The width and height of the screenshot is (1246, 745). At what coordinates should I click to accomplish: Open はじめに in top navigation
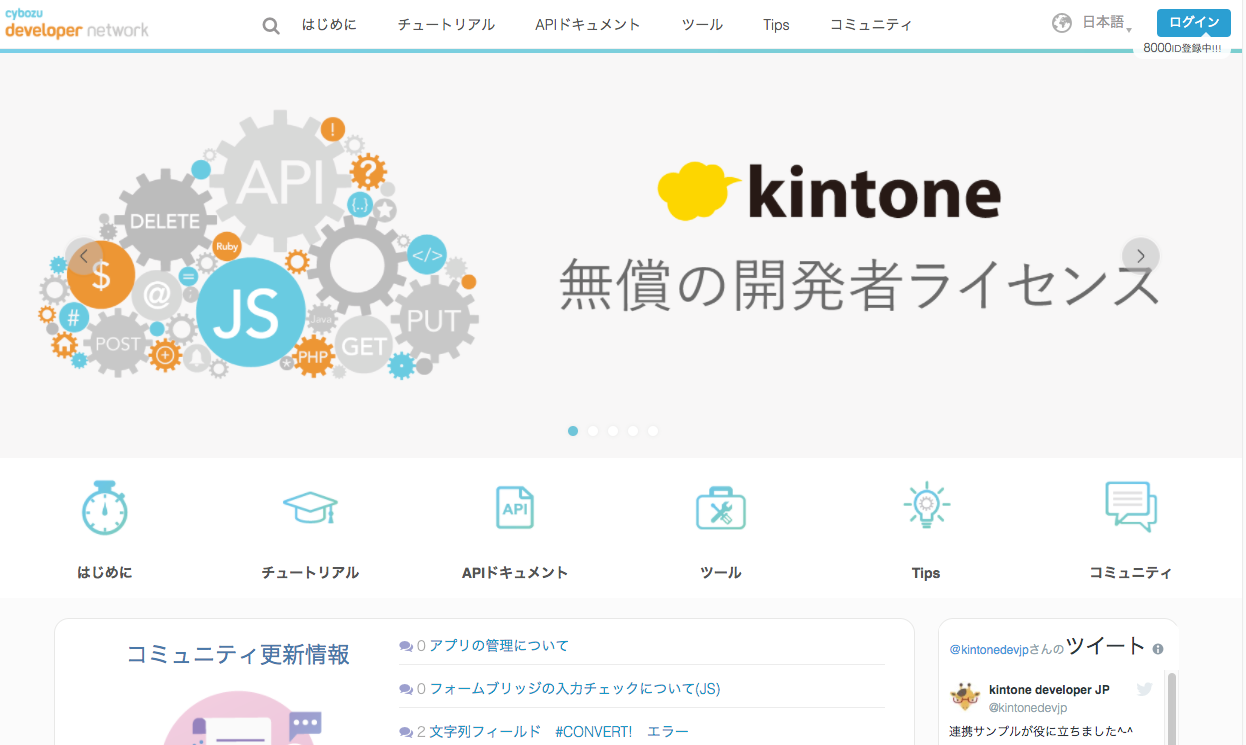click(x=329, y=24)
